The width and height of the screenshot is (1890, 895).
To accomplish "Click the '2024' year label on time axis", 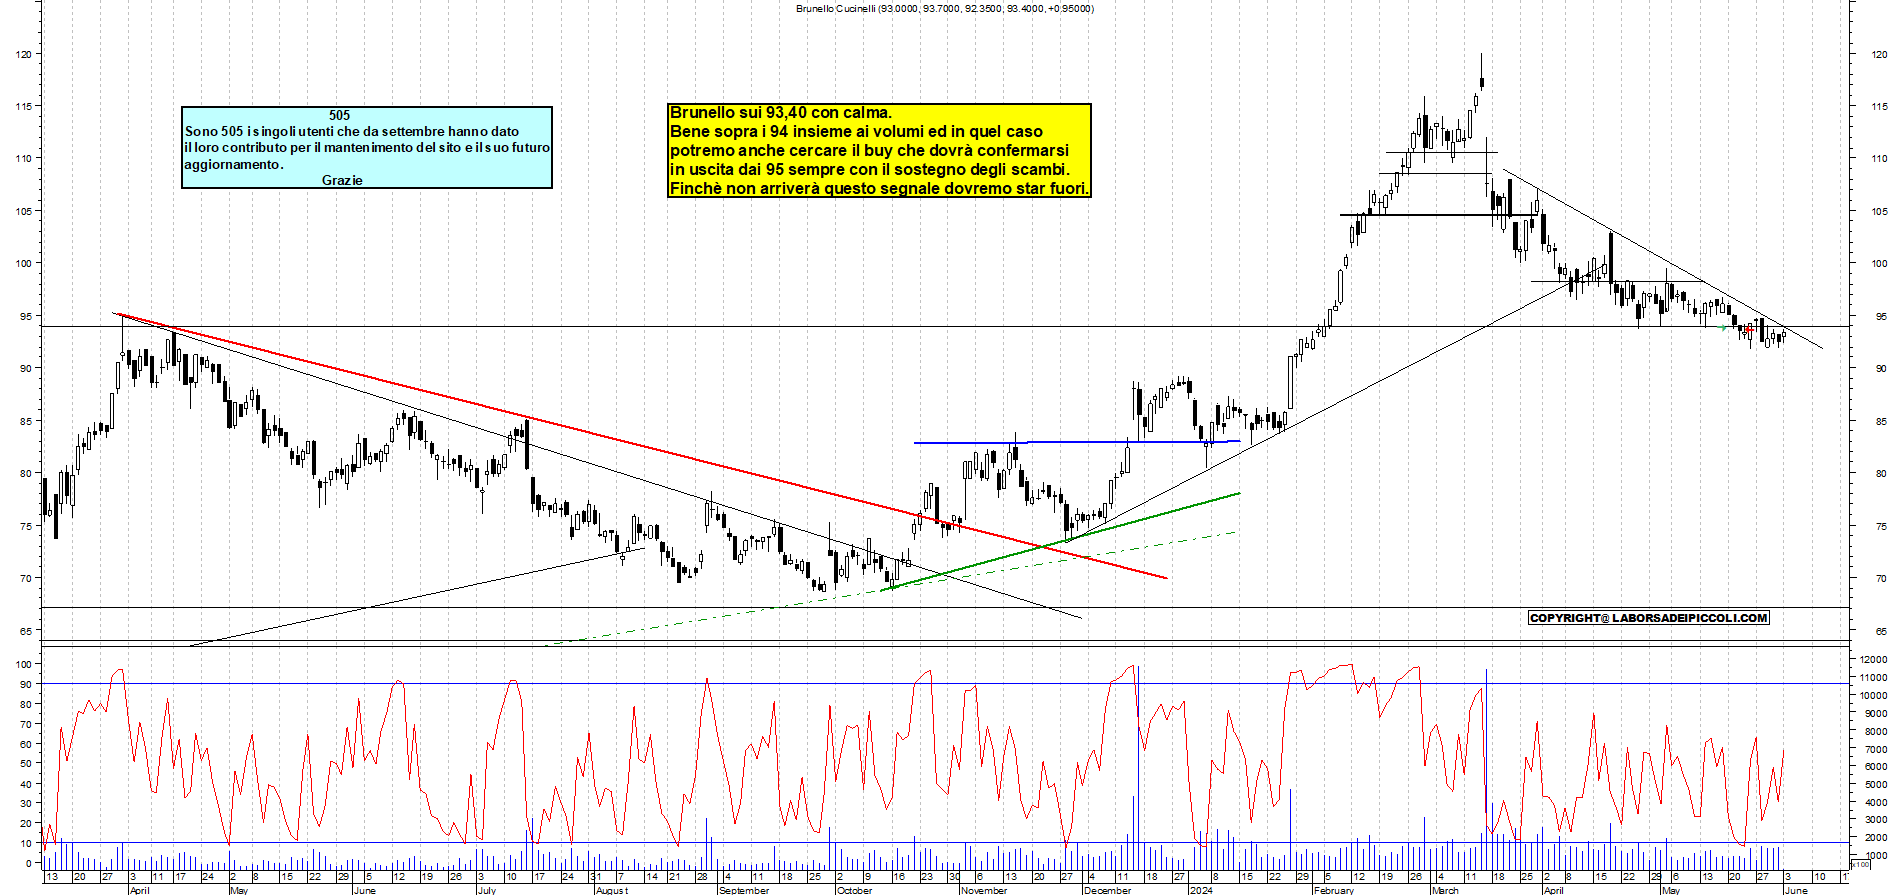I will coord(1201,890).
